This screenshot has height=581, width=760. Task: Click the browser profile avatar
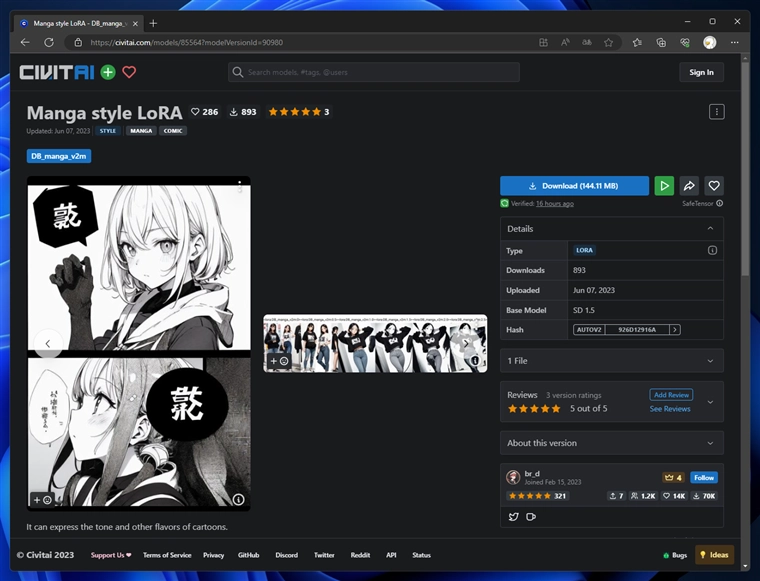pyautogui.click(x=710, y=43)
